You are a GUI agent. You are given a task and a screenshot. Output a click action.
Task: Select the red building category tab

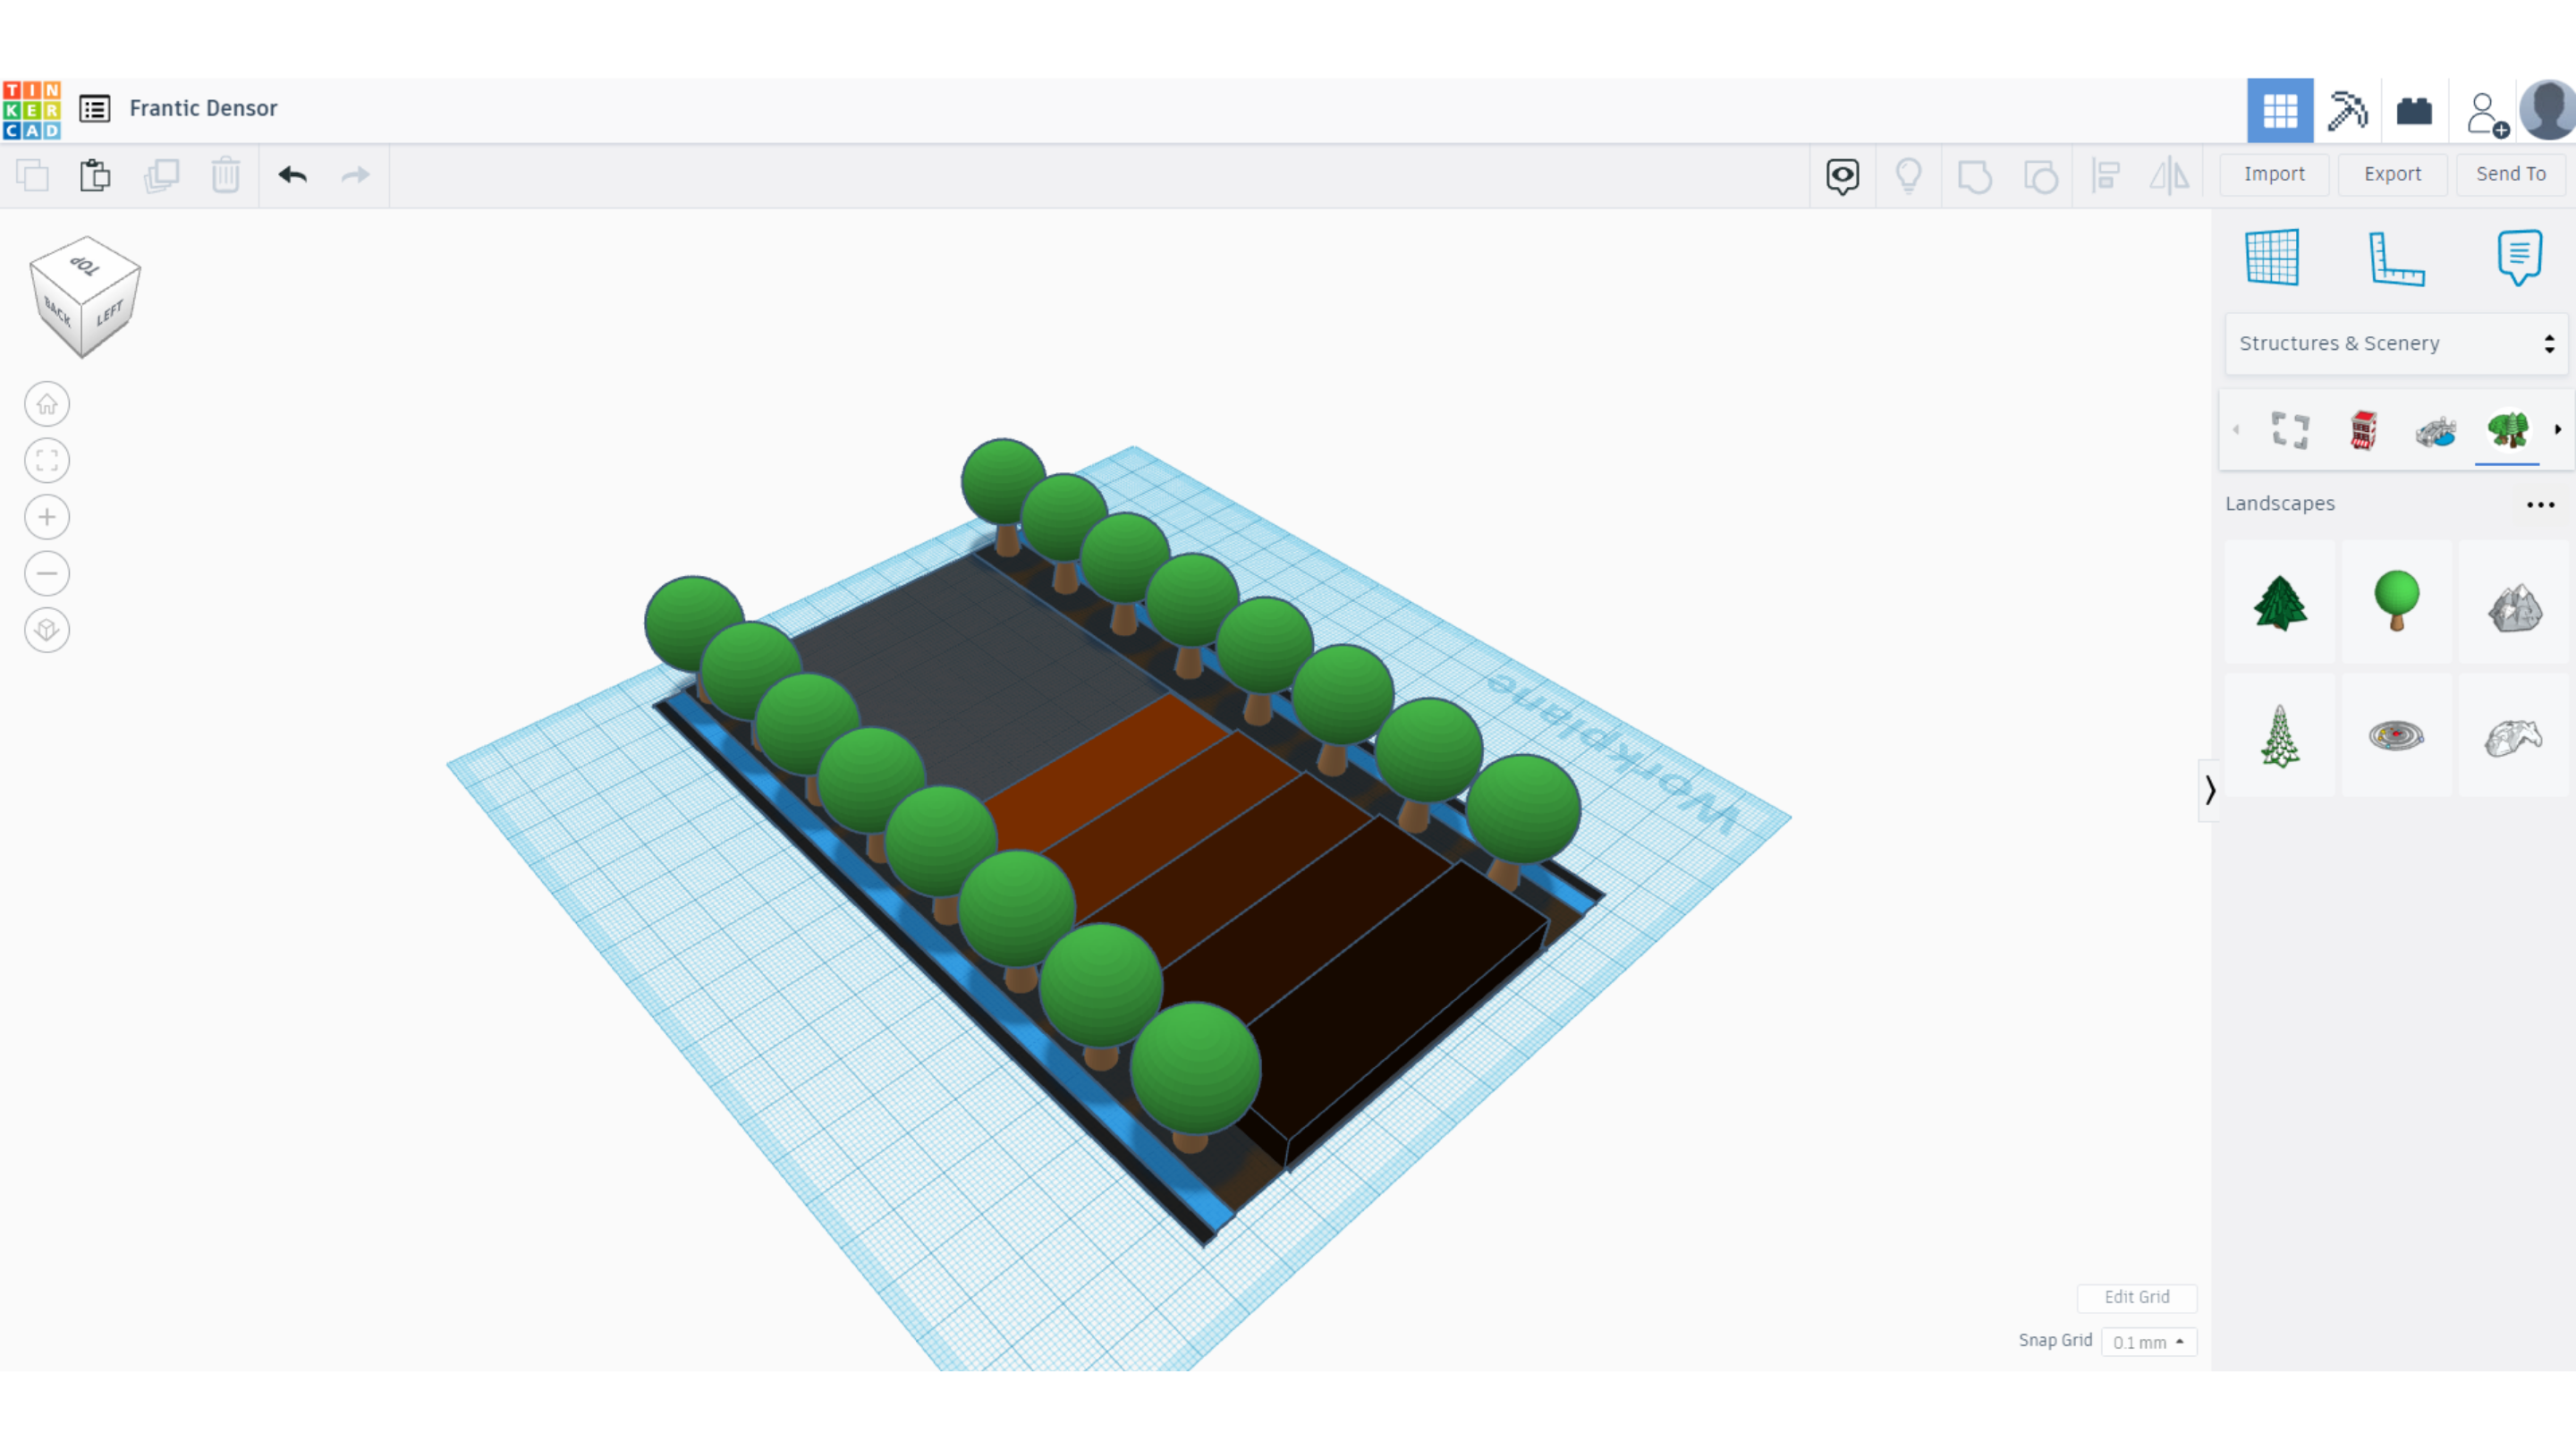(x=2363, y=431)
